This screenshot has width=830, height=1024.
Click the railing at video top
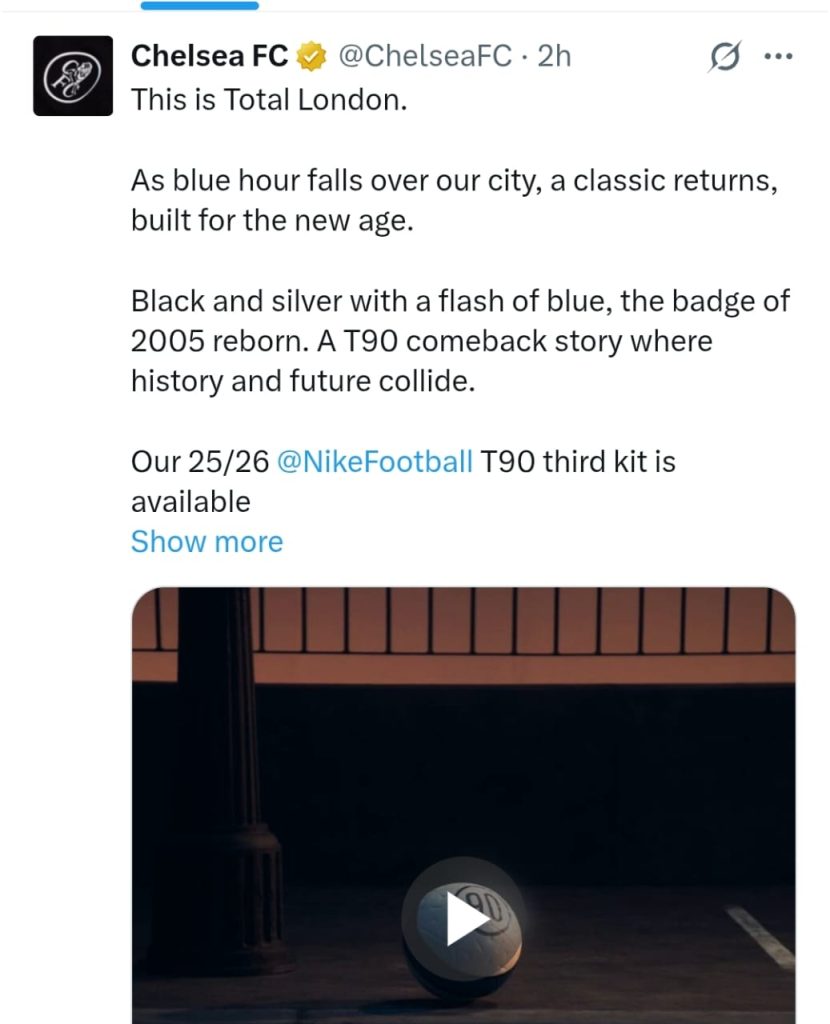[464, 620]
